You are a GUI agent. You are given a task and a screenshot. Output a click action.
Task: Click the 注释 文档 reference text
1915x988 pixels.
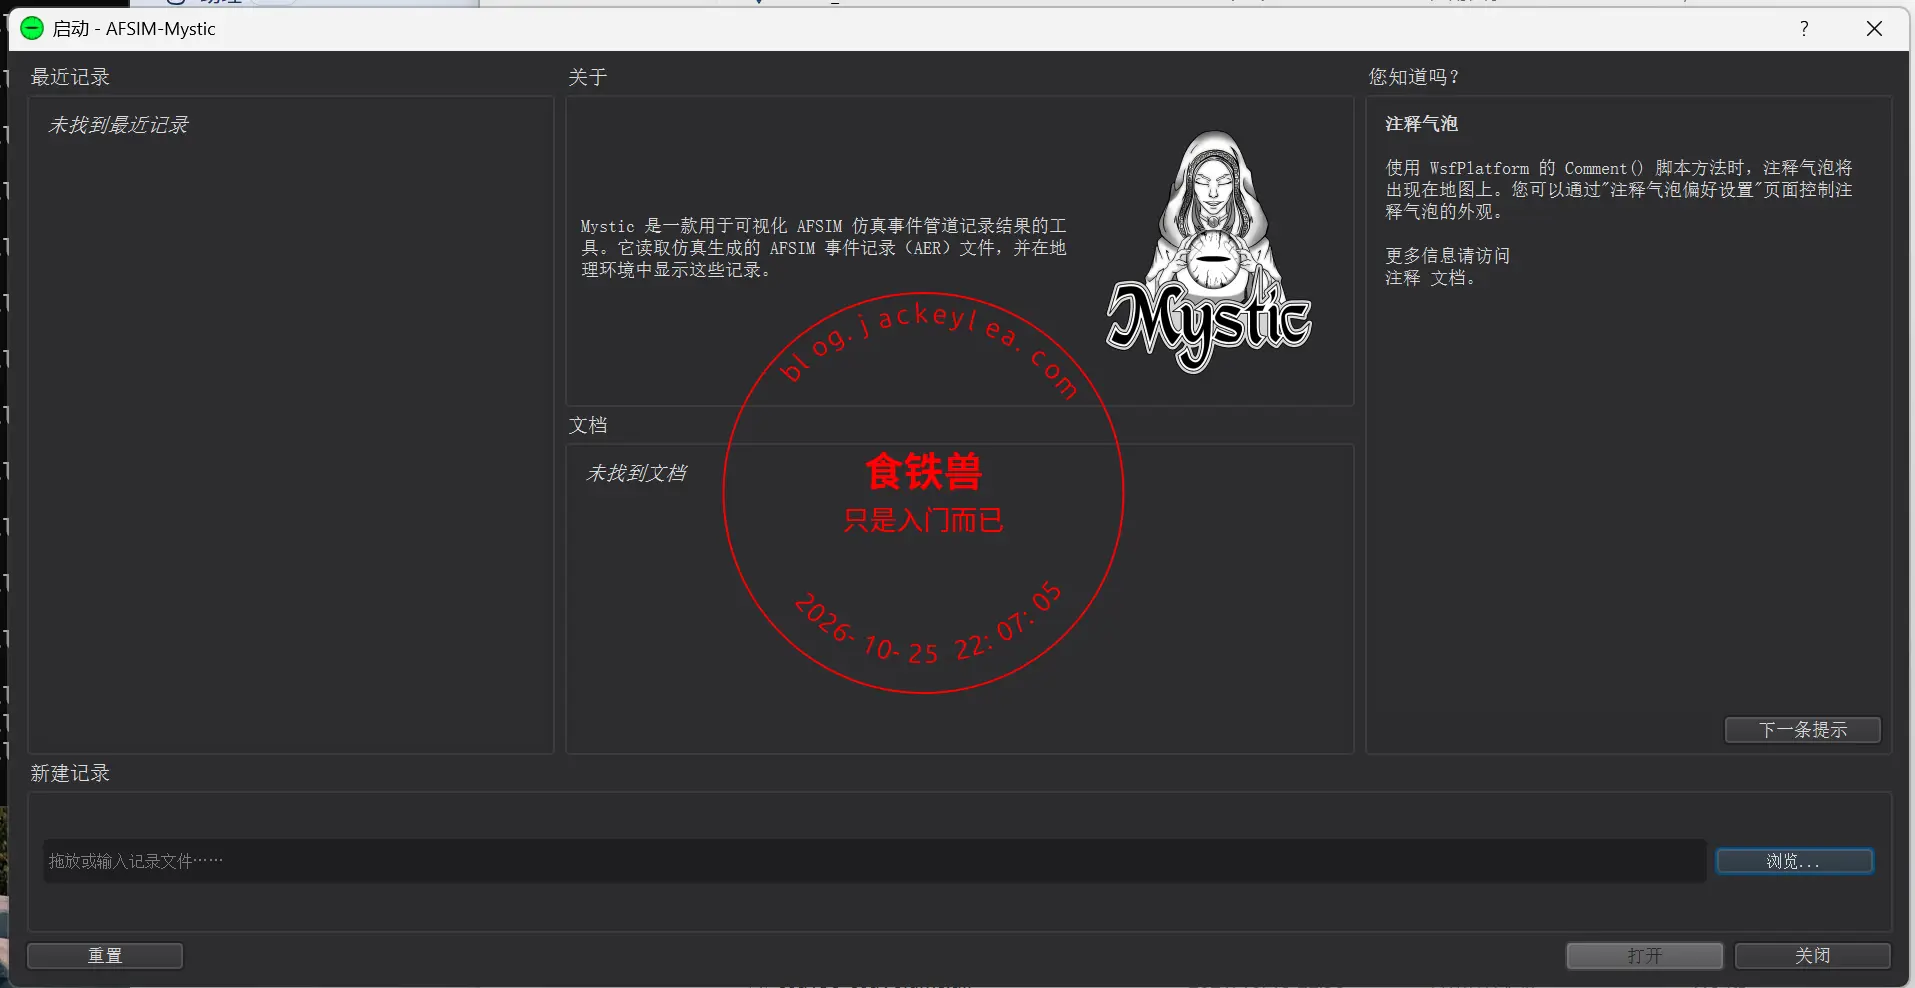(1430, 278)
